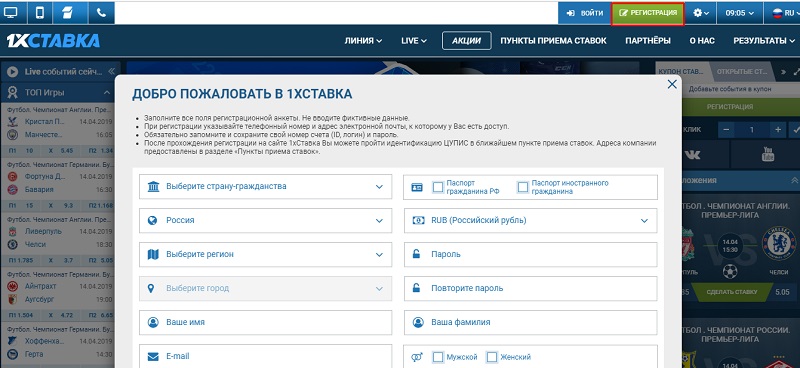The height and width of the screenshot is (368, 800).
Task: Click the YouTube icon
Action: pyautogui.click(x=767, y=154)
